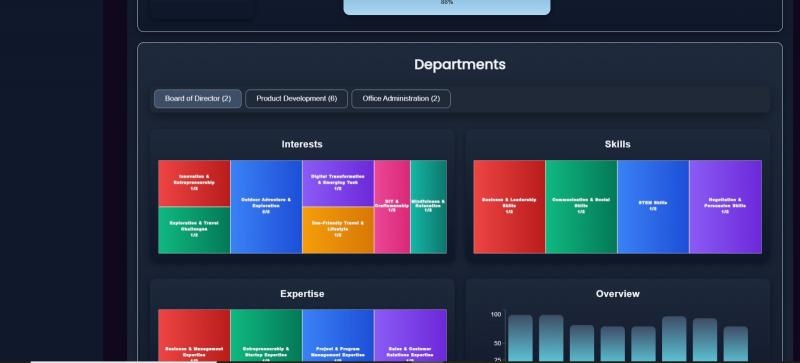Click the Project & Program Management Expertise tile
The width and height of the screenshot is (800, 363).
point(338,335)
